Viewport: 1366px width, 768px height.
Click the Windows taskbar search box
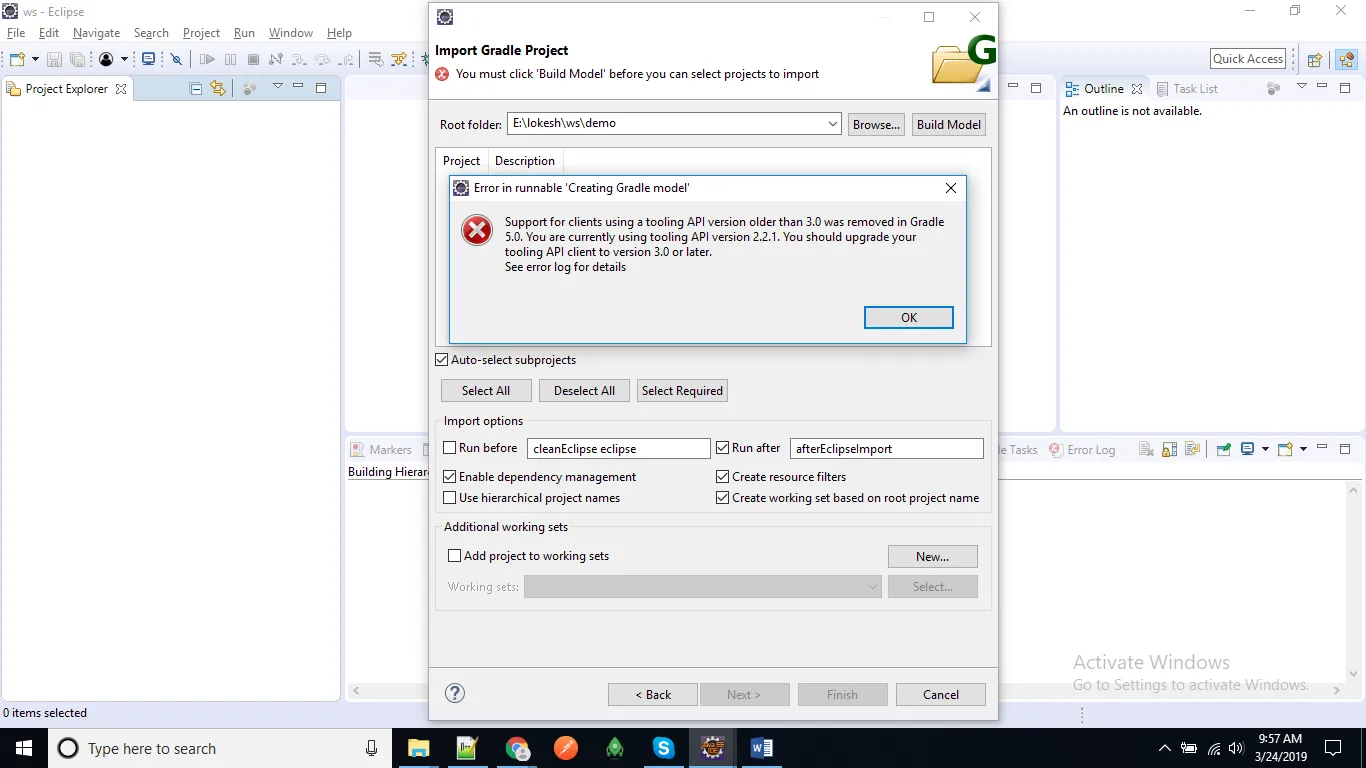click(x=219, y=748)
